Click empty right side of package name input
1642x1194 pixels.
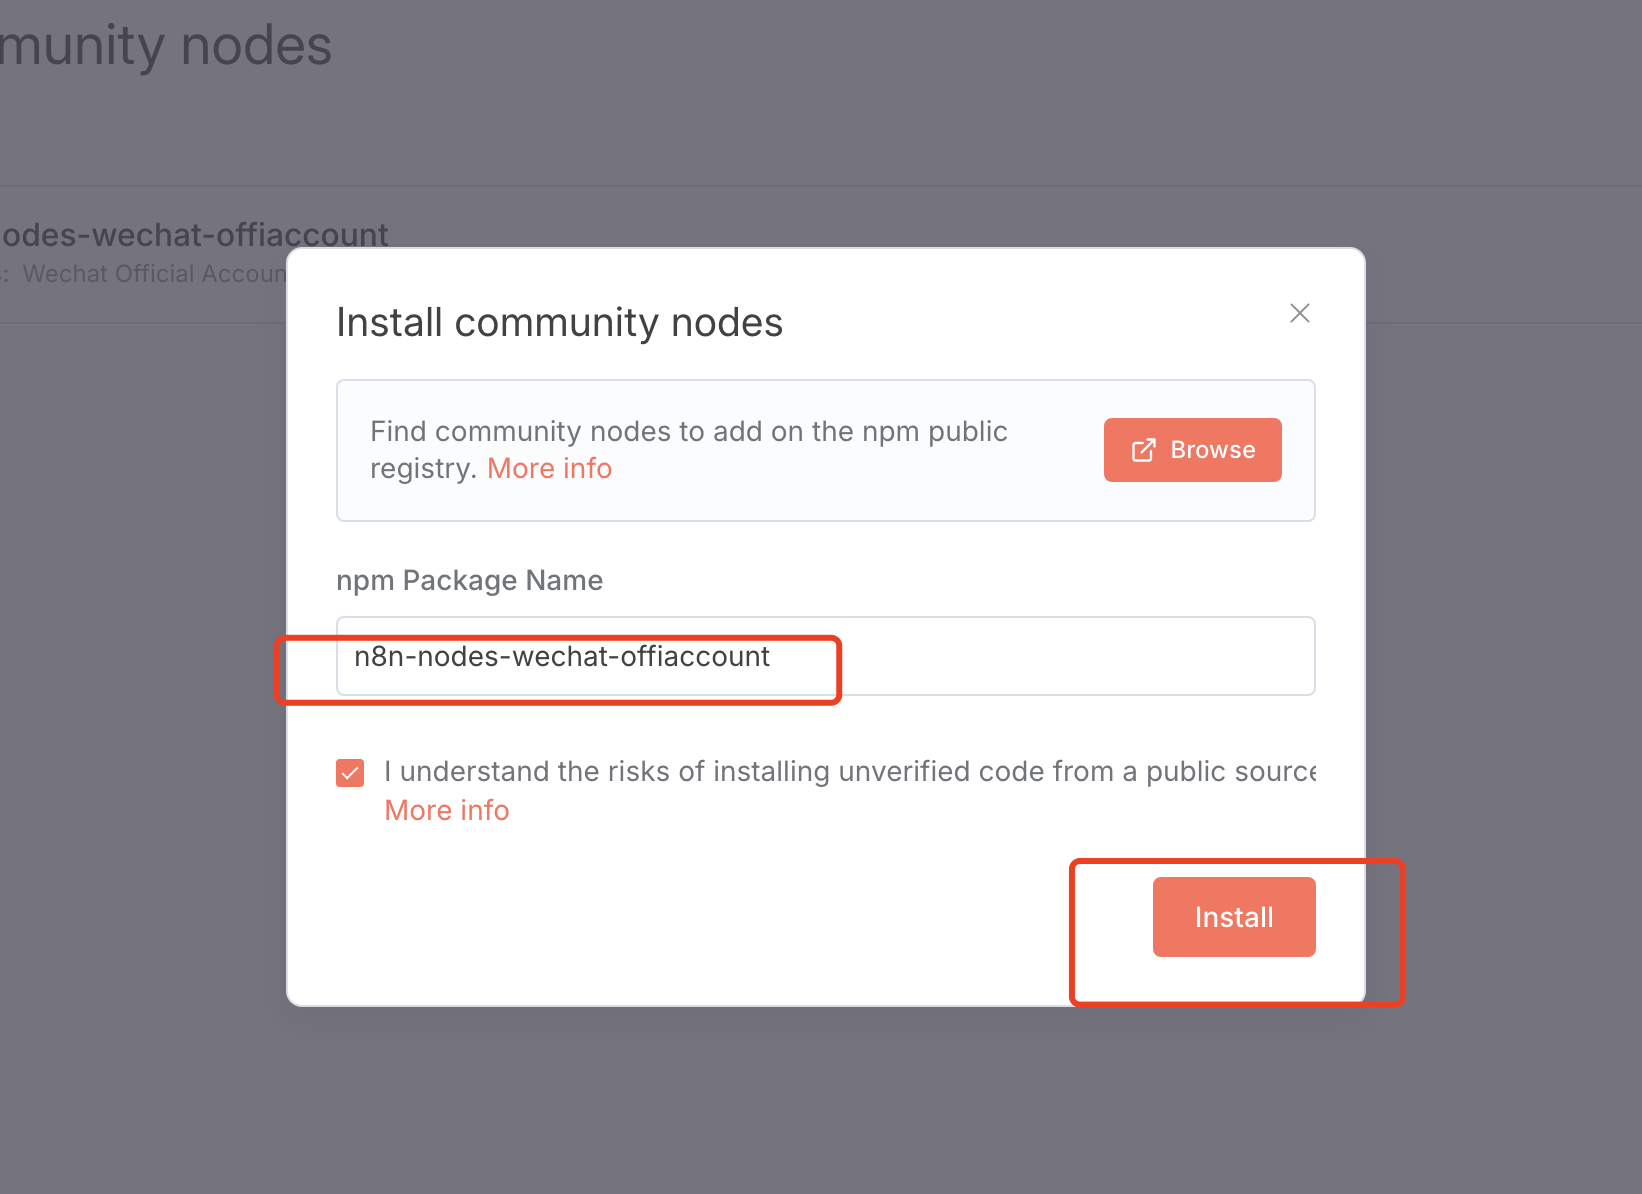tap(1100, 656)
